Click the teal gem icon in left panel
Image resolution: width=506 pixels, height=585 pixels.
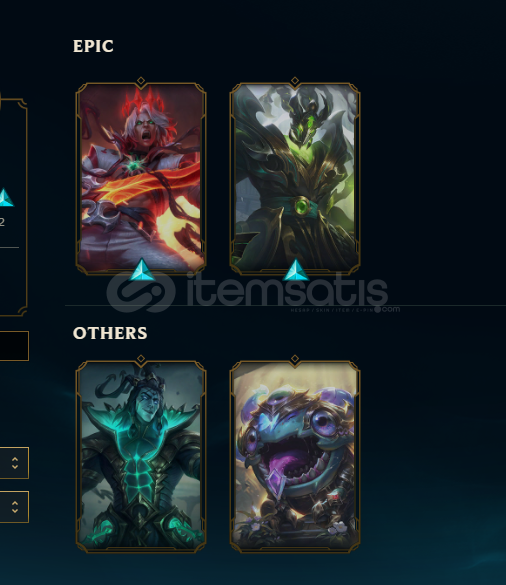click(5, 197)
